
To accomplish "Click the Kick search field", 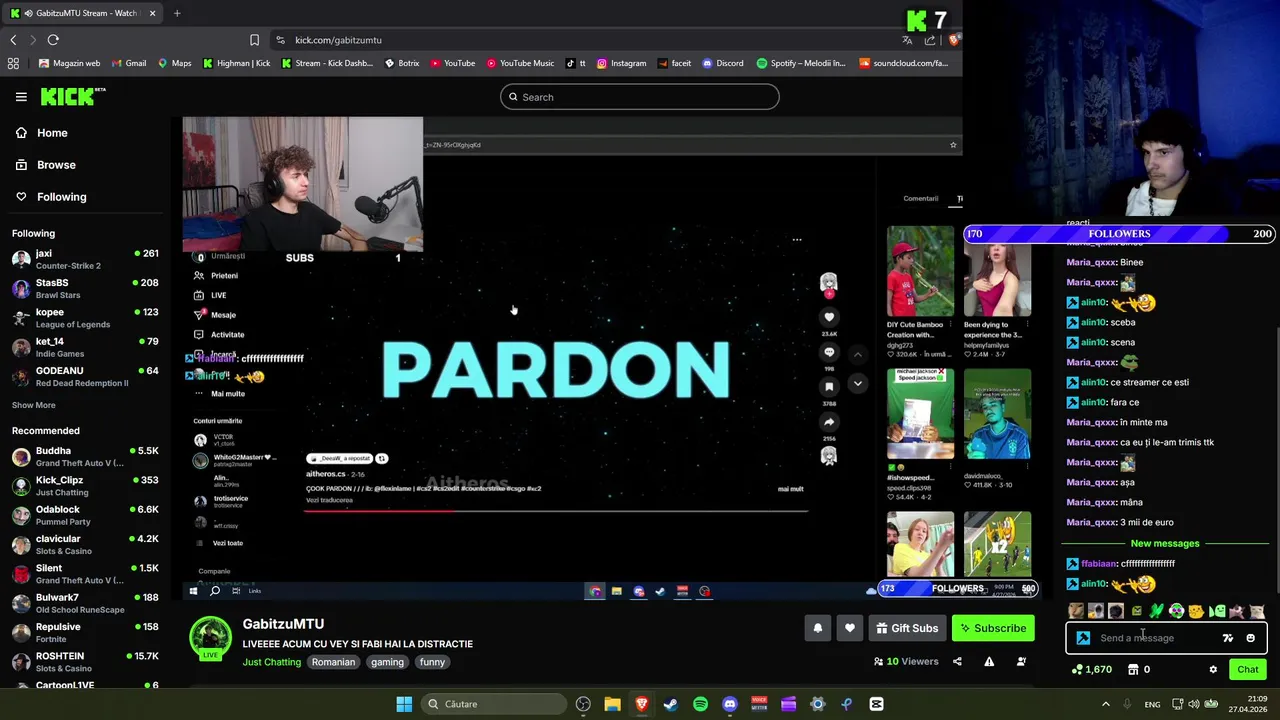I will 640,97.
